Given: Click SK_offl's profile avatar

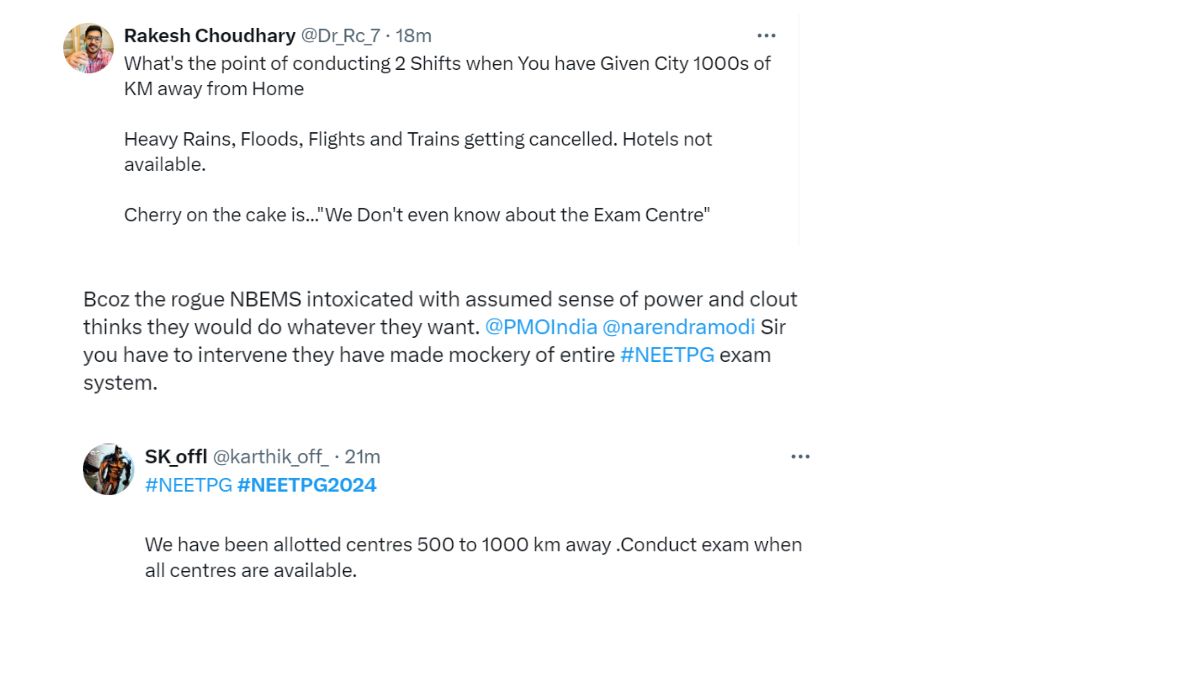Looking at the screenshot, I should point(108,469).
